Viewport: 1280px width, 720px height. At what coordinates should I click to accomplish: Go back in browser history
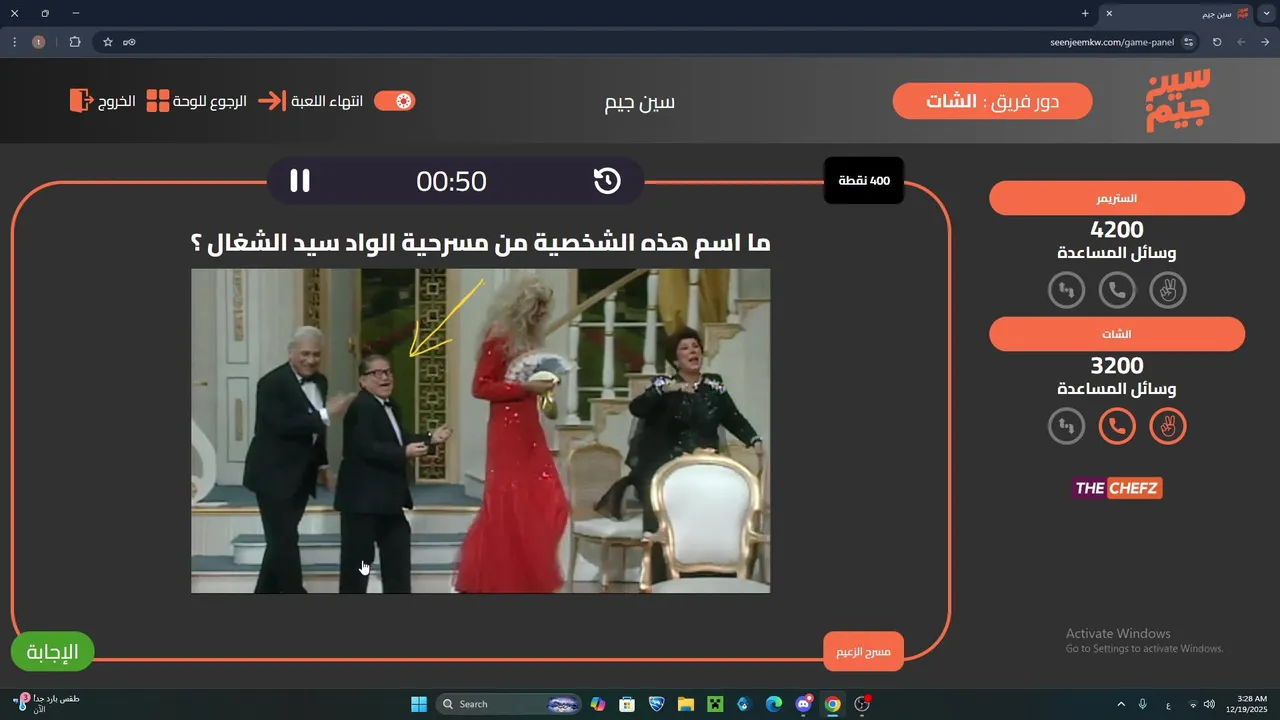[x=1265, y=42]
